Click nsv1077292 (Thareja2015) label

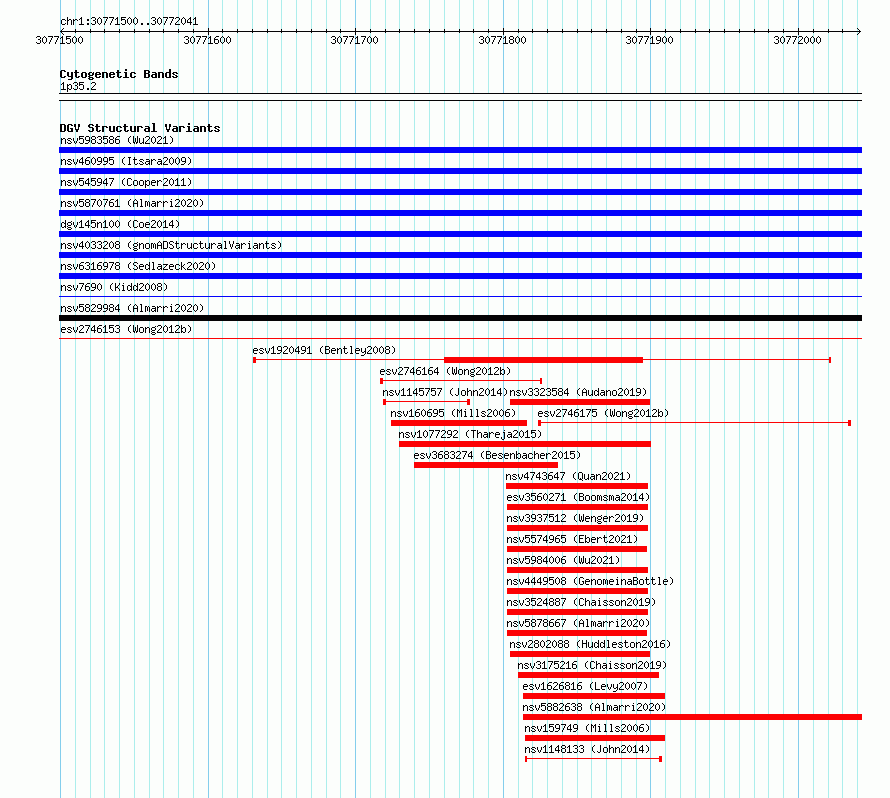[x=470, y=434]
